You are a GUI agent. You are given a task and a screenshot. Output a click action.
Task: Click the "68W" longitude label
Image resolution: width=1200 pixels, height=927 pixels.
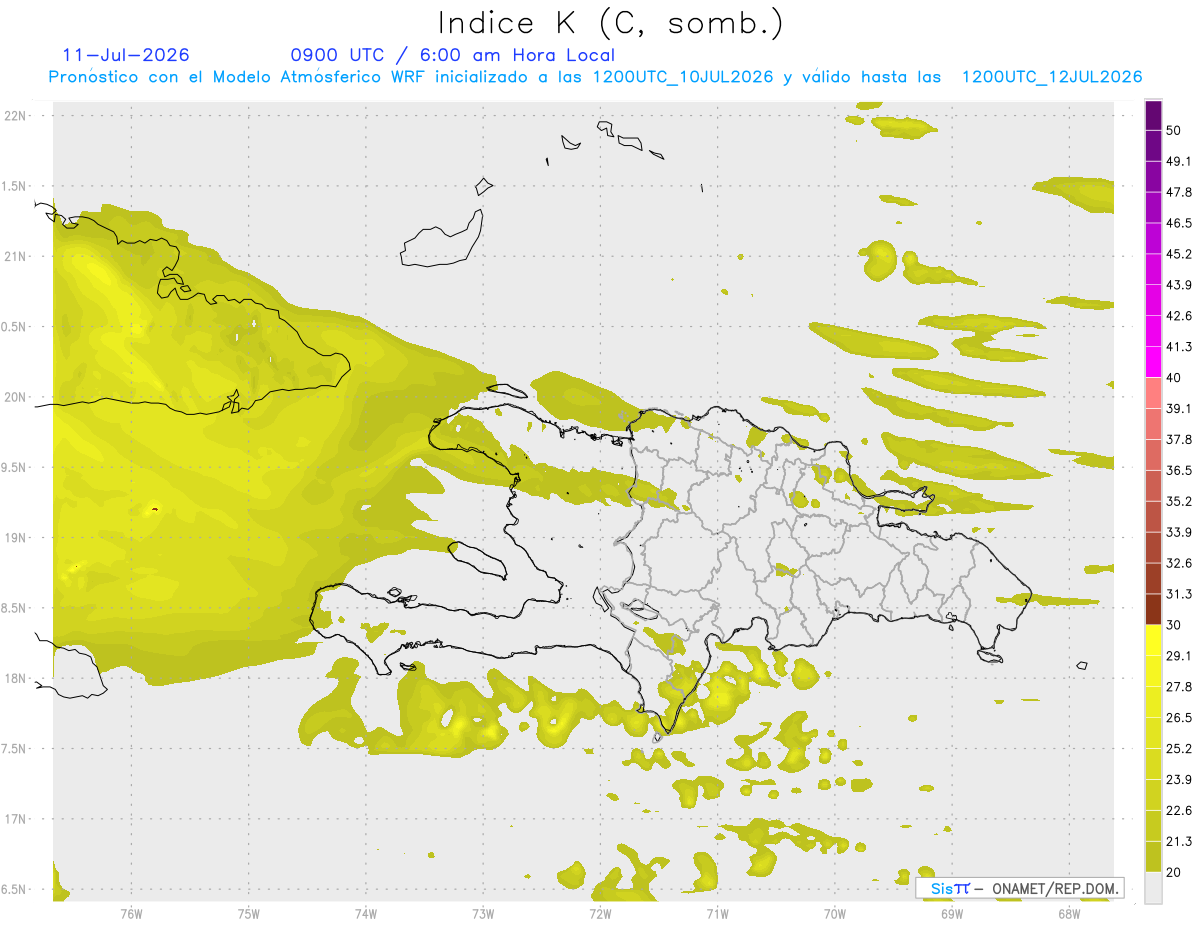[1069, 913]
